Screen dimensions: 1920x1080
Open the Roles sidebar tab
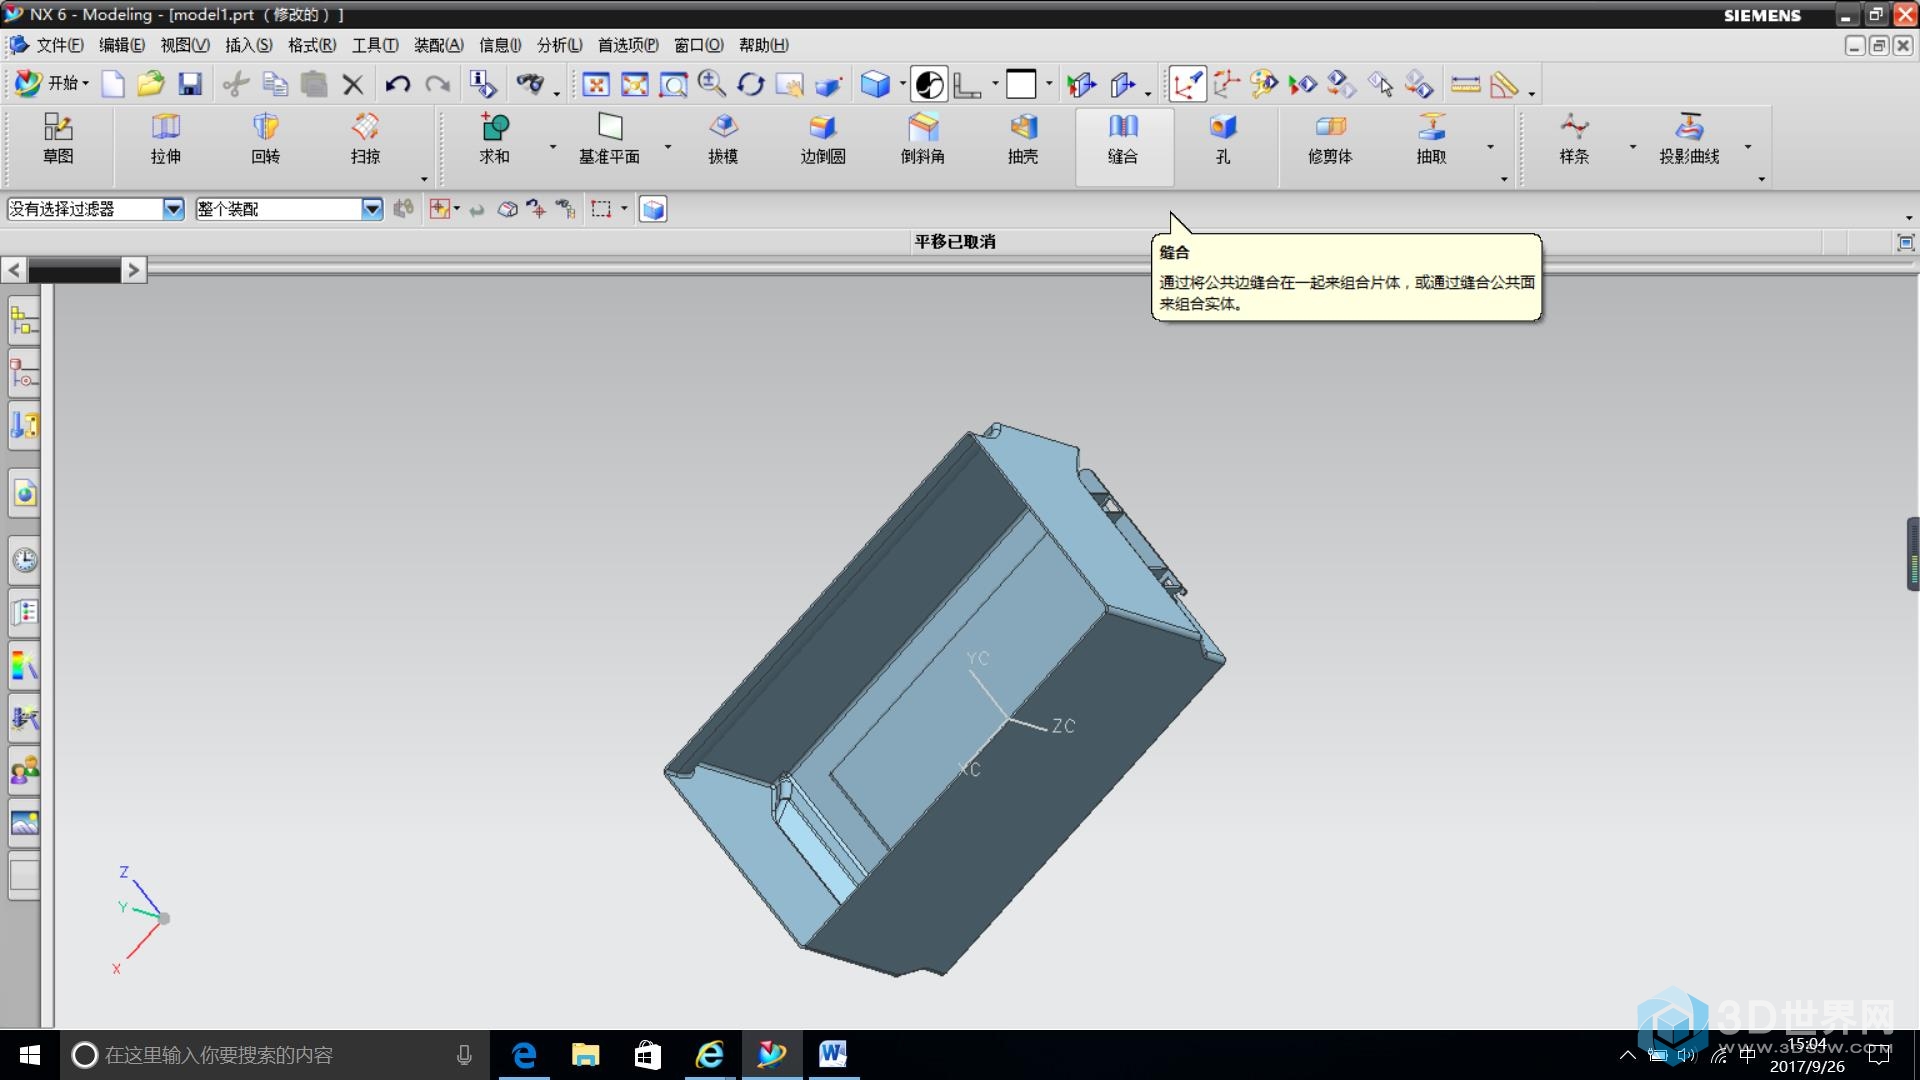coord(24,771)
